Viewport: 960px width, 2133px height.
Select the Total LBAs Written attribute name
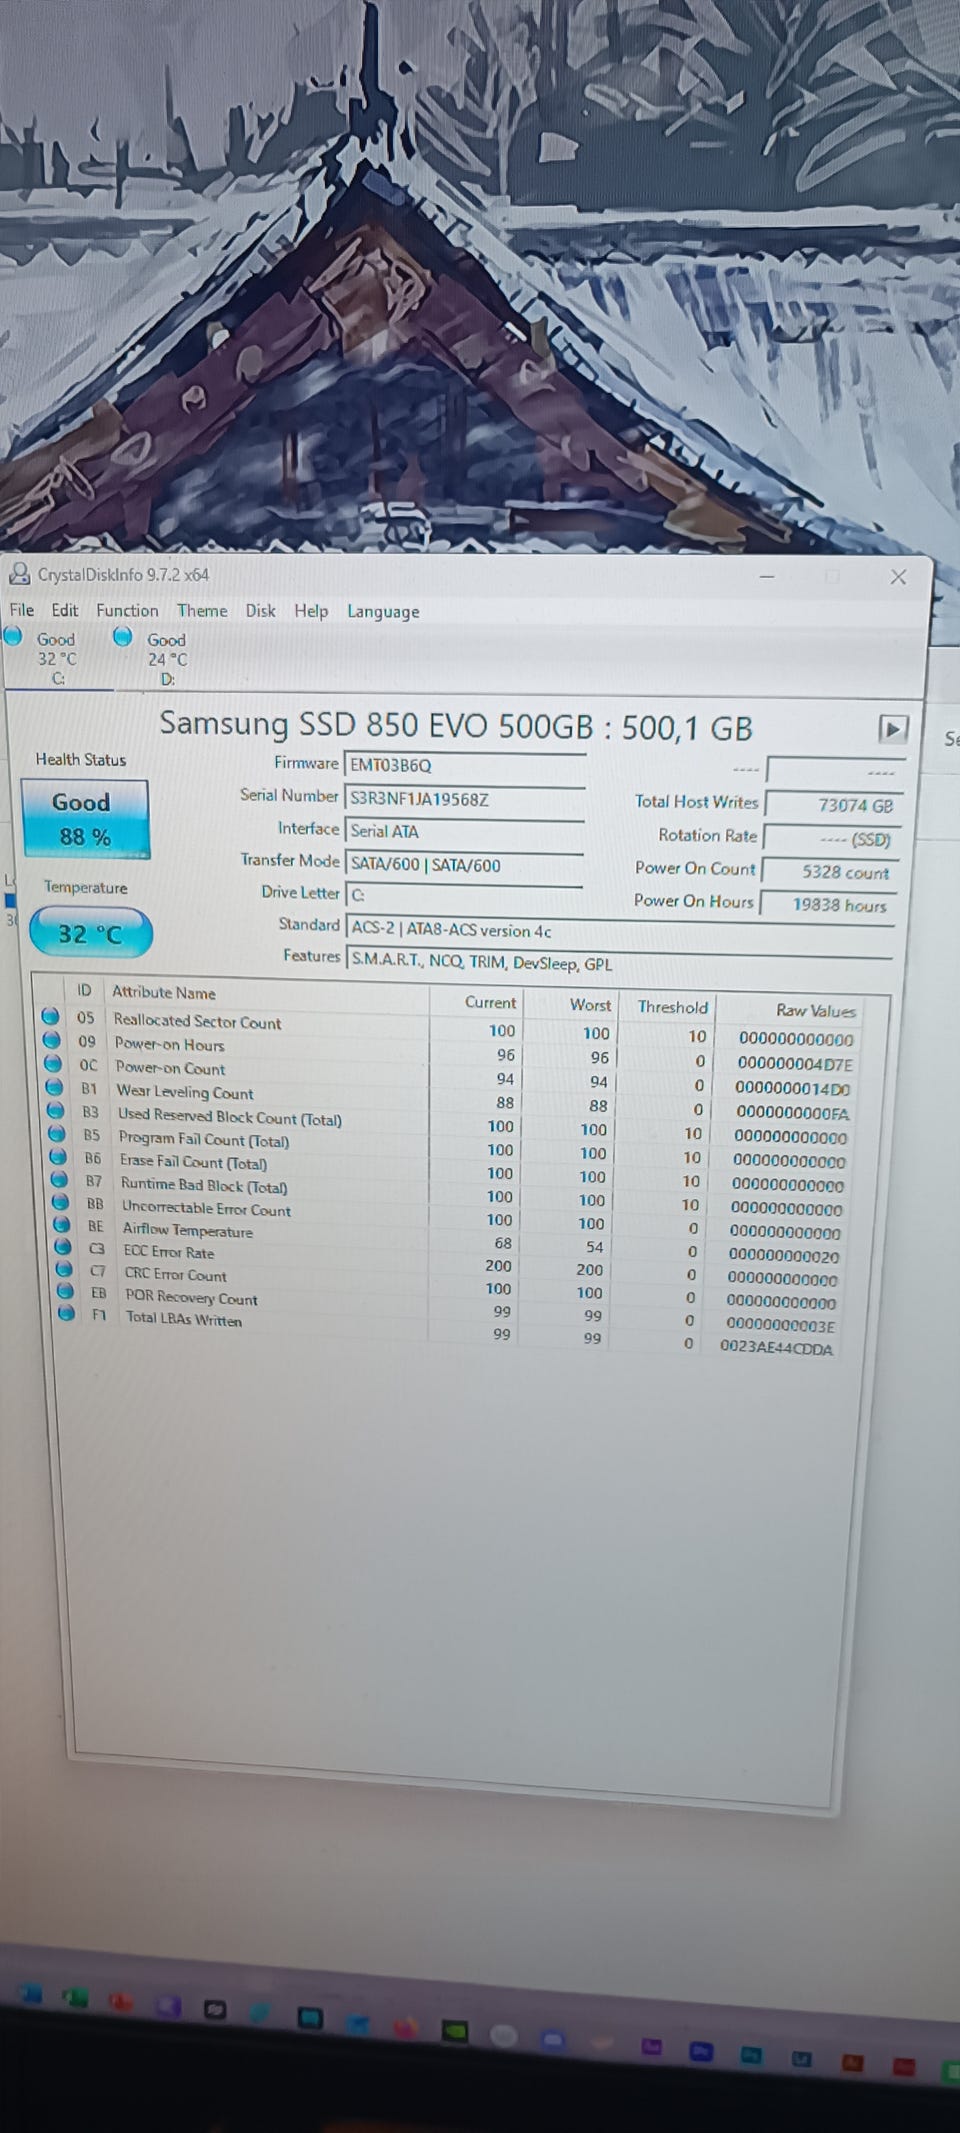pyautogui.click(x=184, y=1319)
